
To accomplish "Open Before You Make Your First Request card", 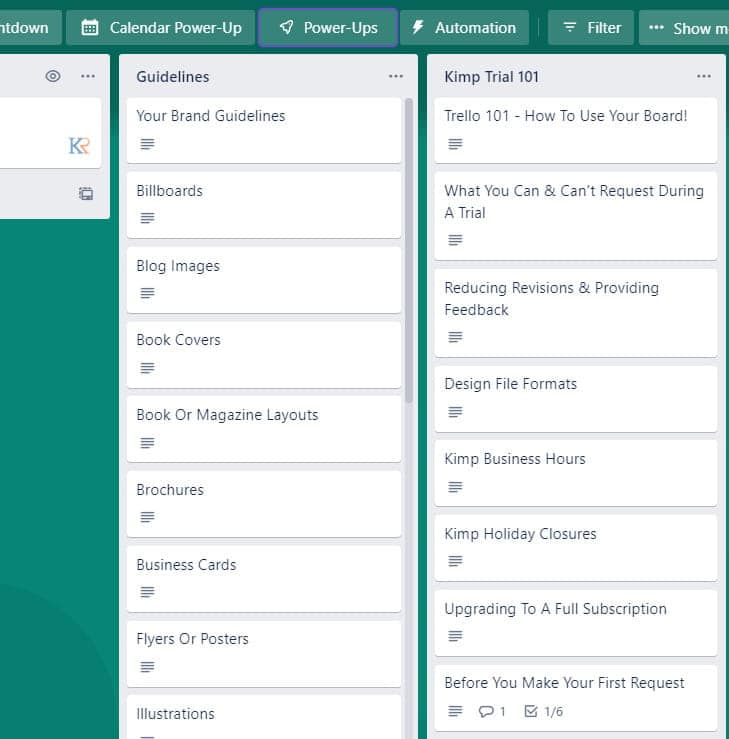I will [576, 698].
